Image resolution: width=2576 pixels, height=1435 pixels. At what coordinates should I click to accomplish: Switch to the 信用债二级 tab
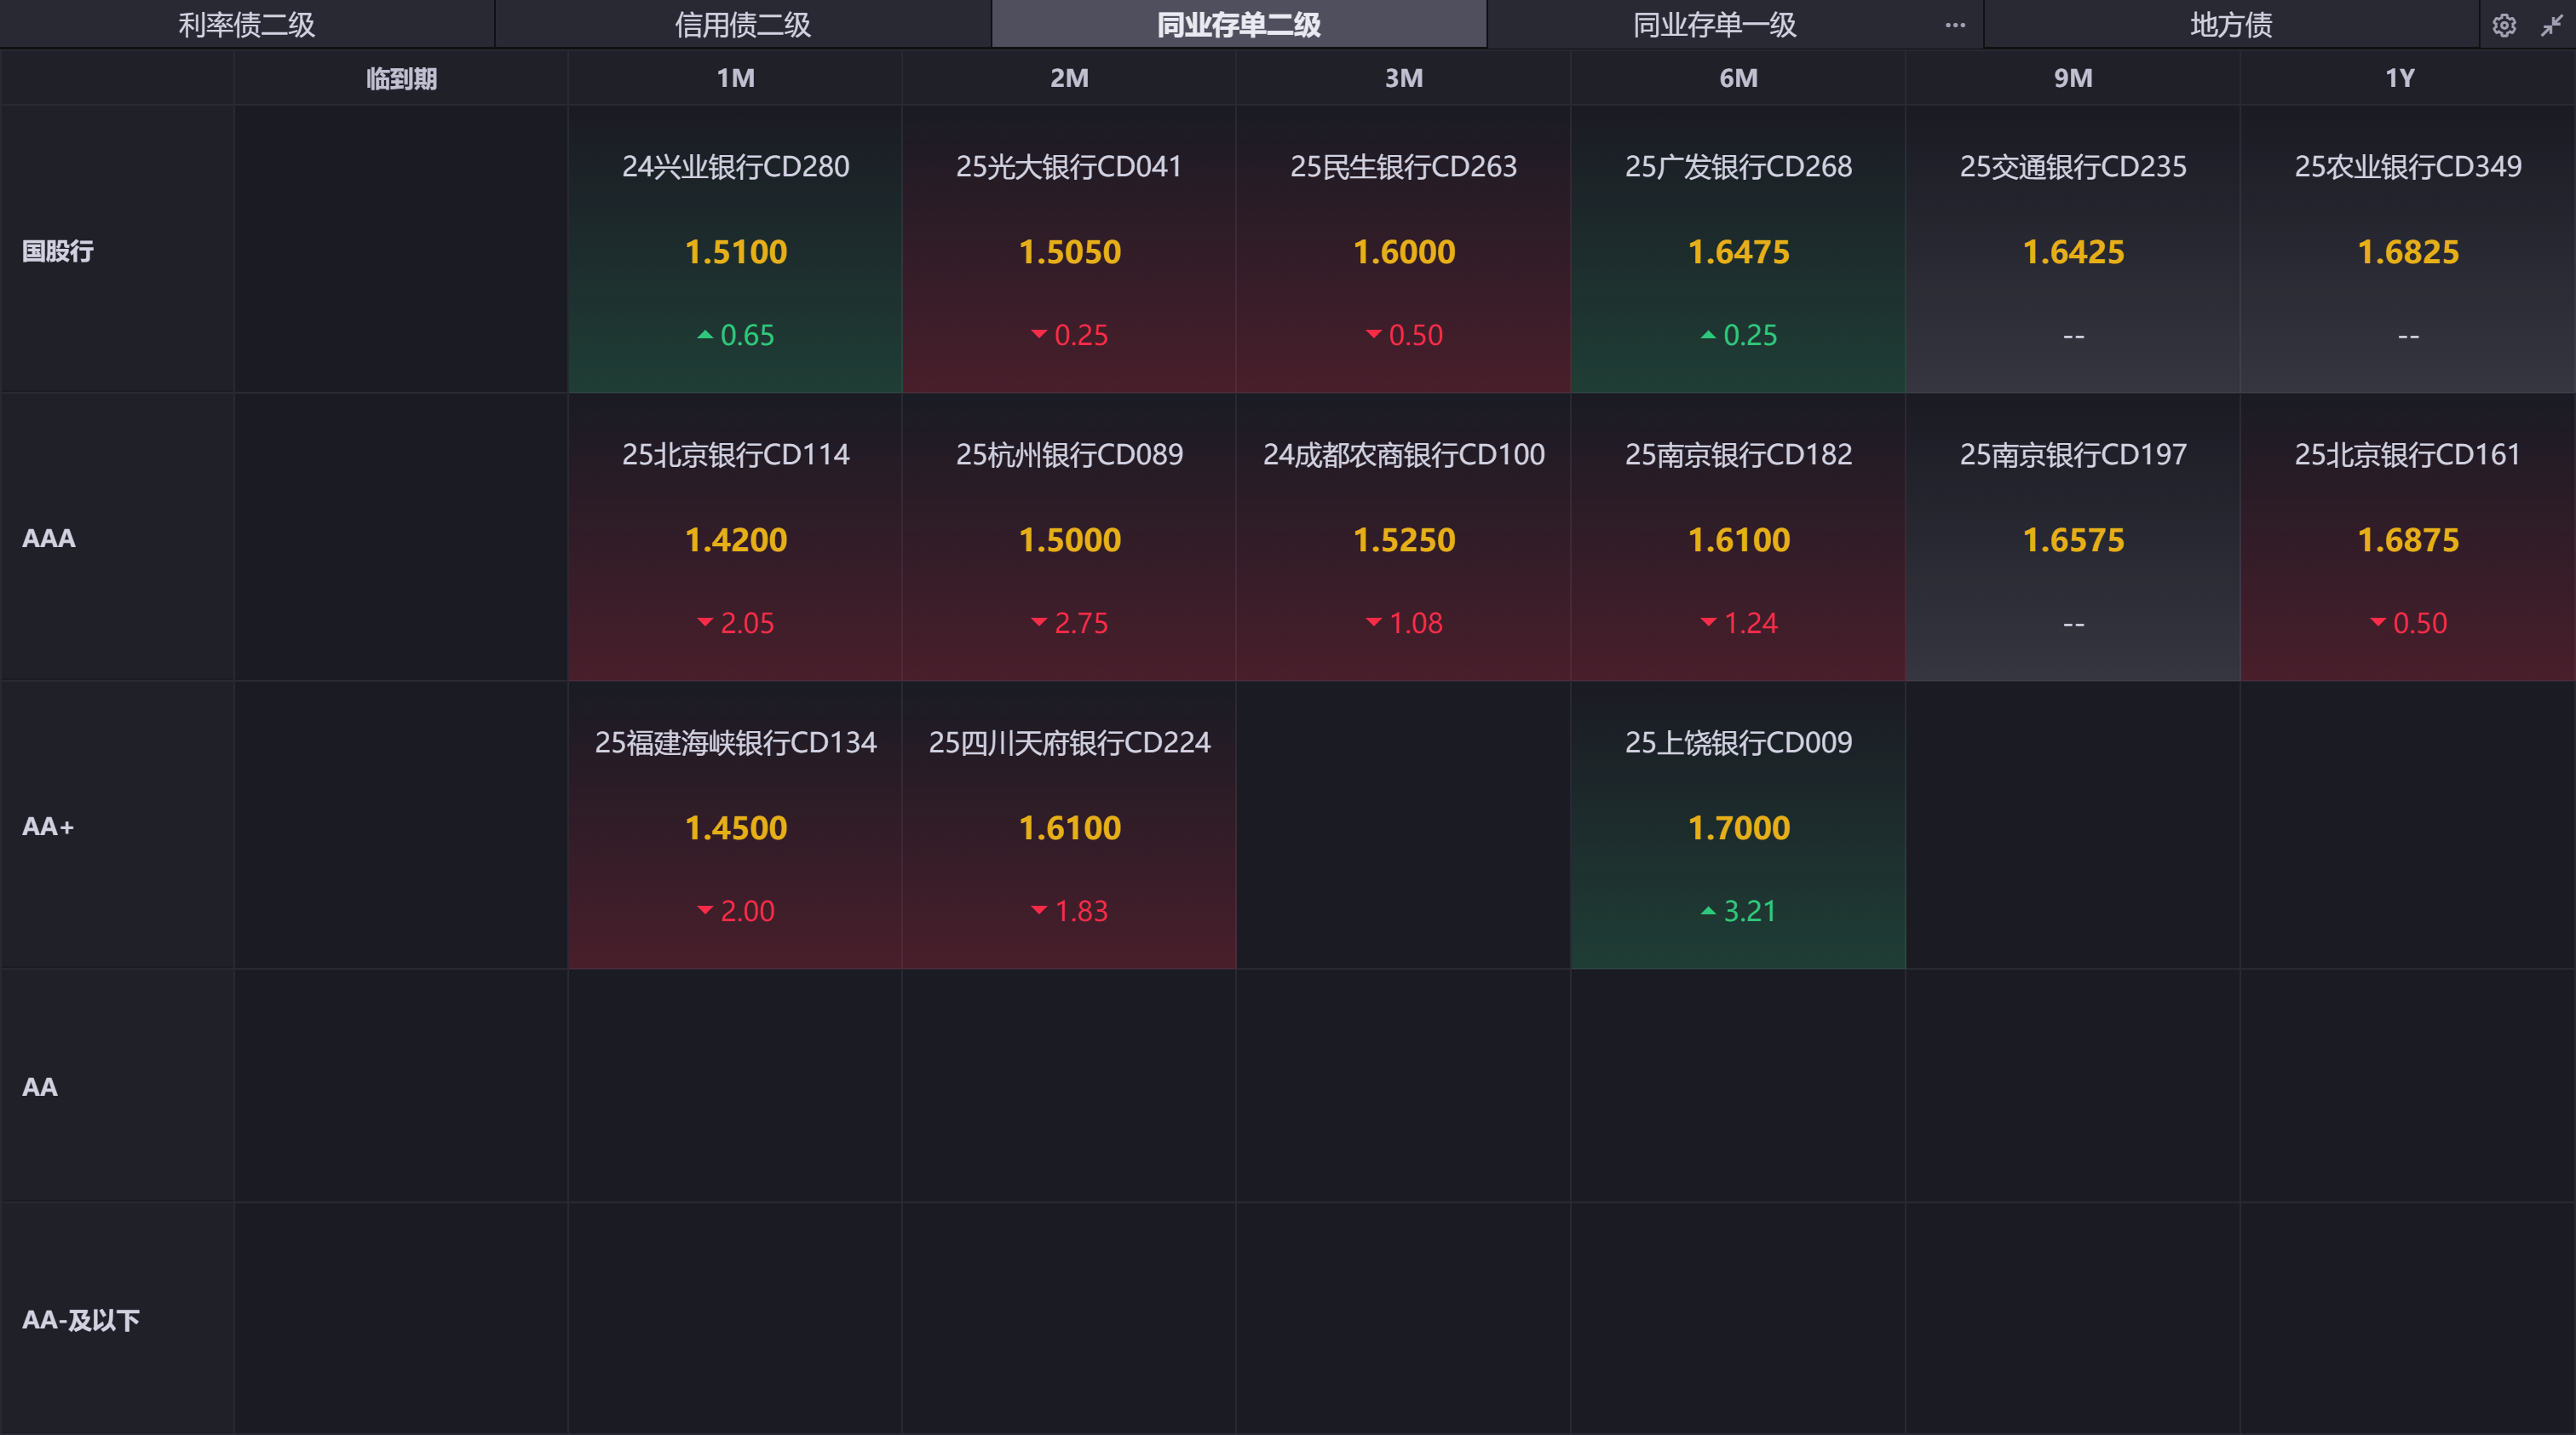pos(742,25)
